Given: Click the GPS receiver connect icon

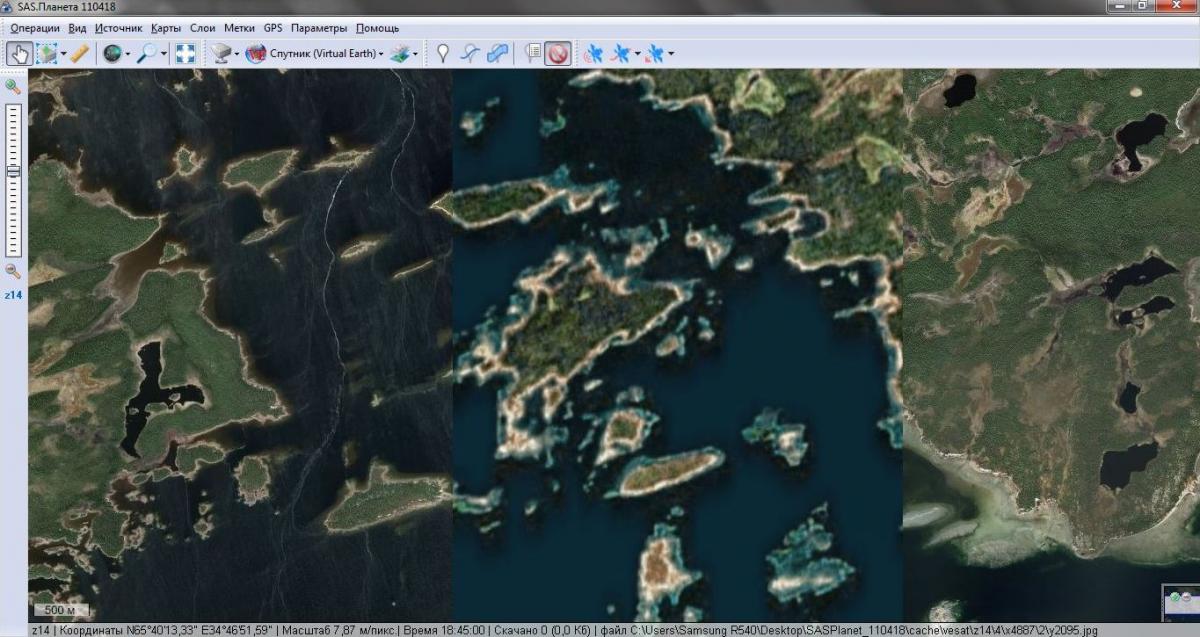Looking at the screenshot, I should [x=593, y=54].
